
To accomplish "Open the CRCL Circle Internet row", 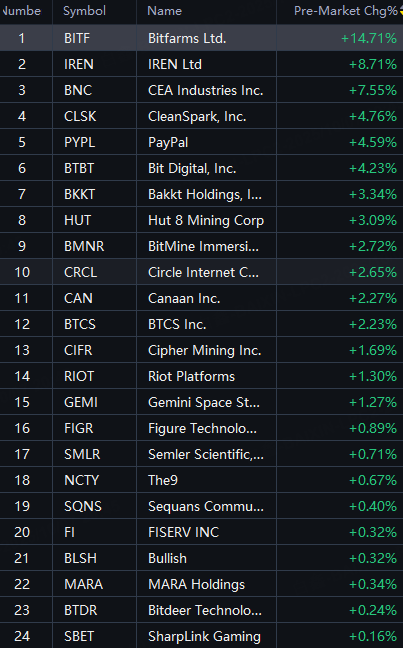I will pyautogui.click(x=201, y=272).
